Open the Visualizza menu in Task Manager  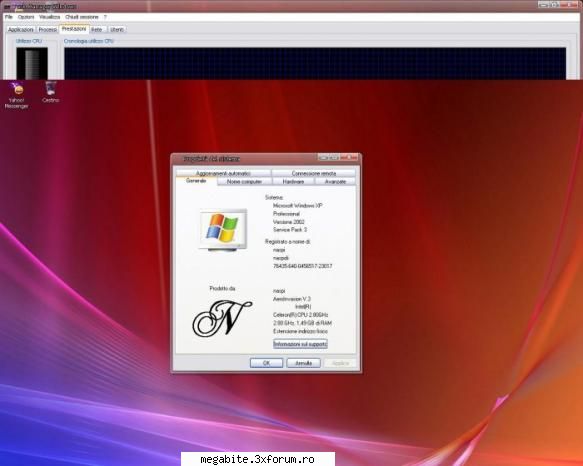click(49, 17)
